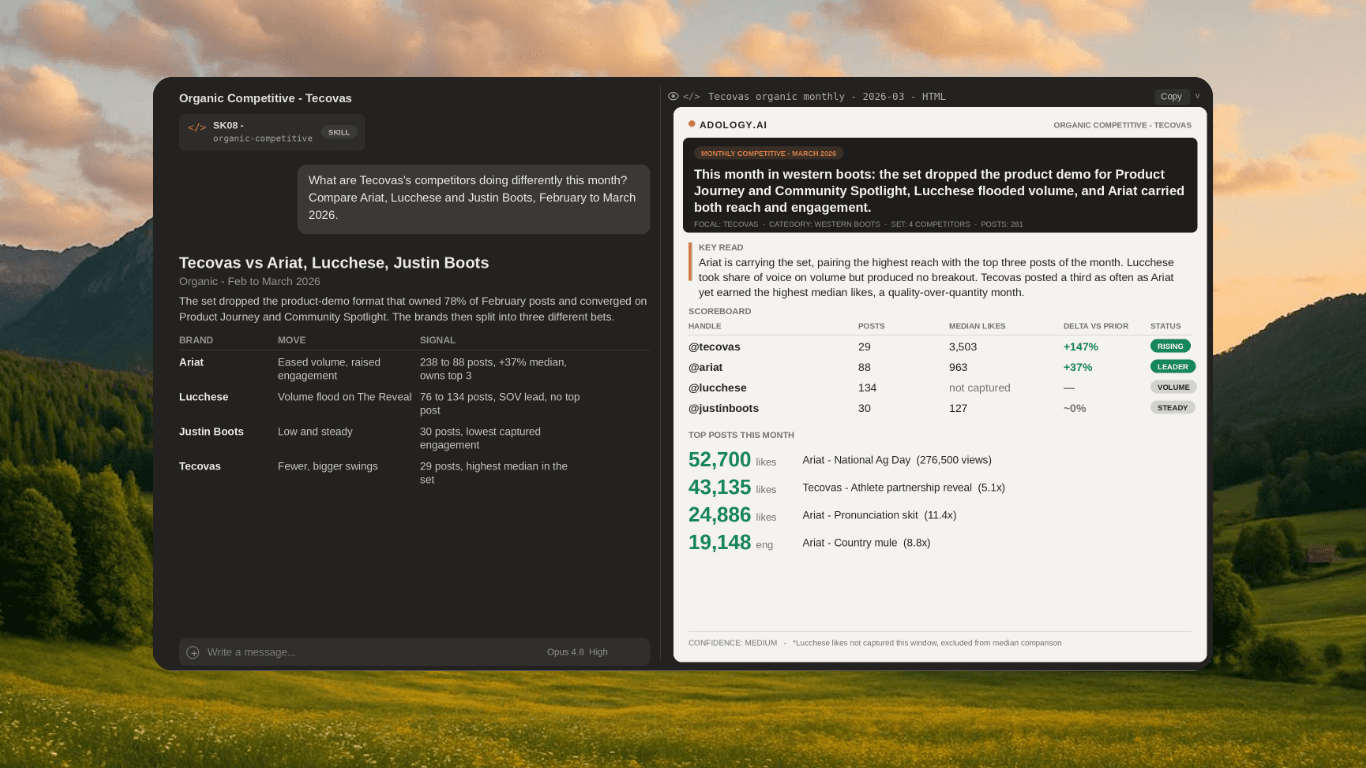Click the RISING status badge
The image size is (1366, 768).
(x=1170, y=346)
